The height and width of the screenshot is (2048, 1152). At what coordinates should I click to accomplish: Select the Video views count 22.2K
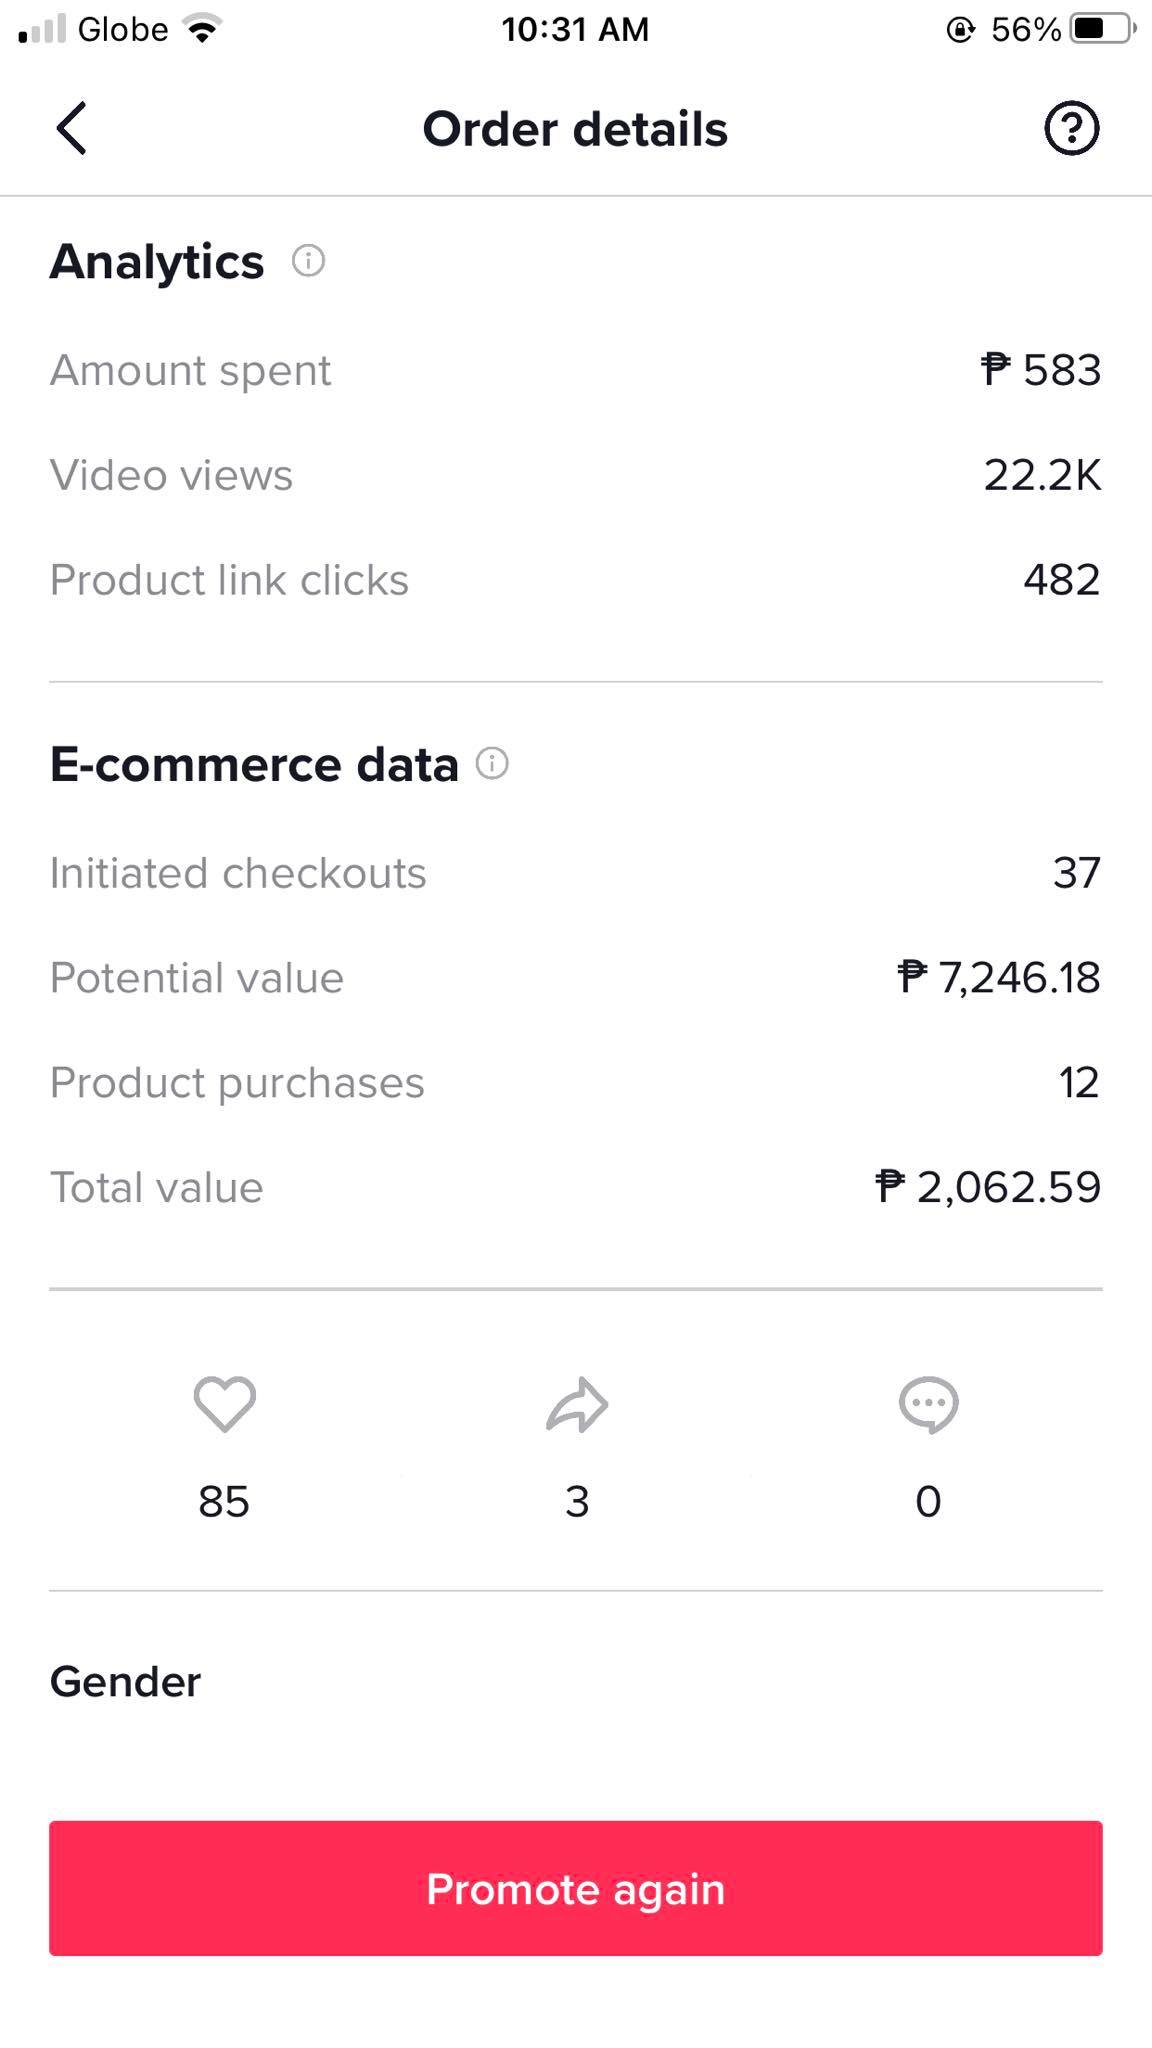(x=1042, y=475)
